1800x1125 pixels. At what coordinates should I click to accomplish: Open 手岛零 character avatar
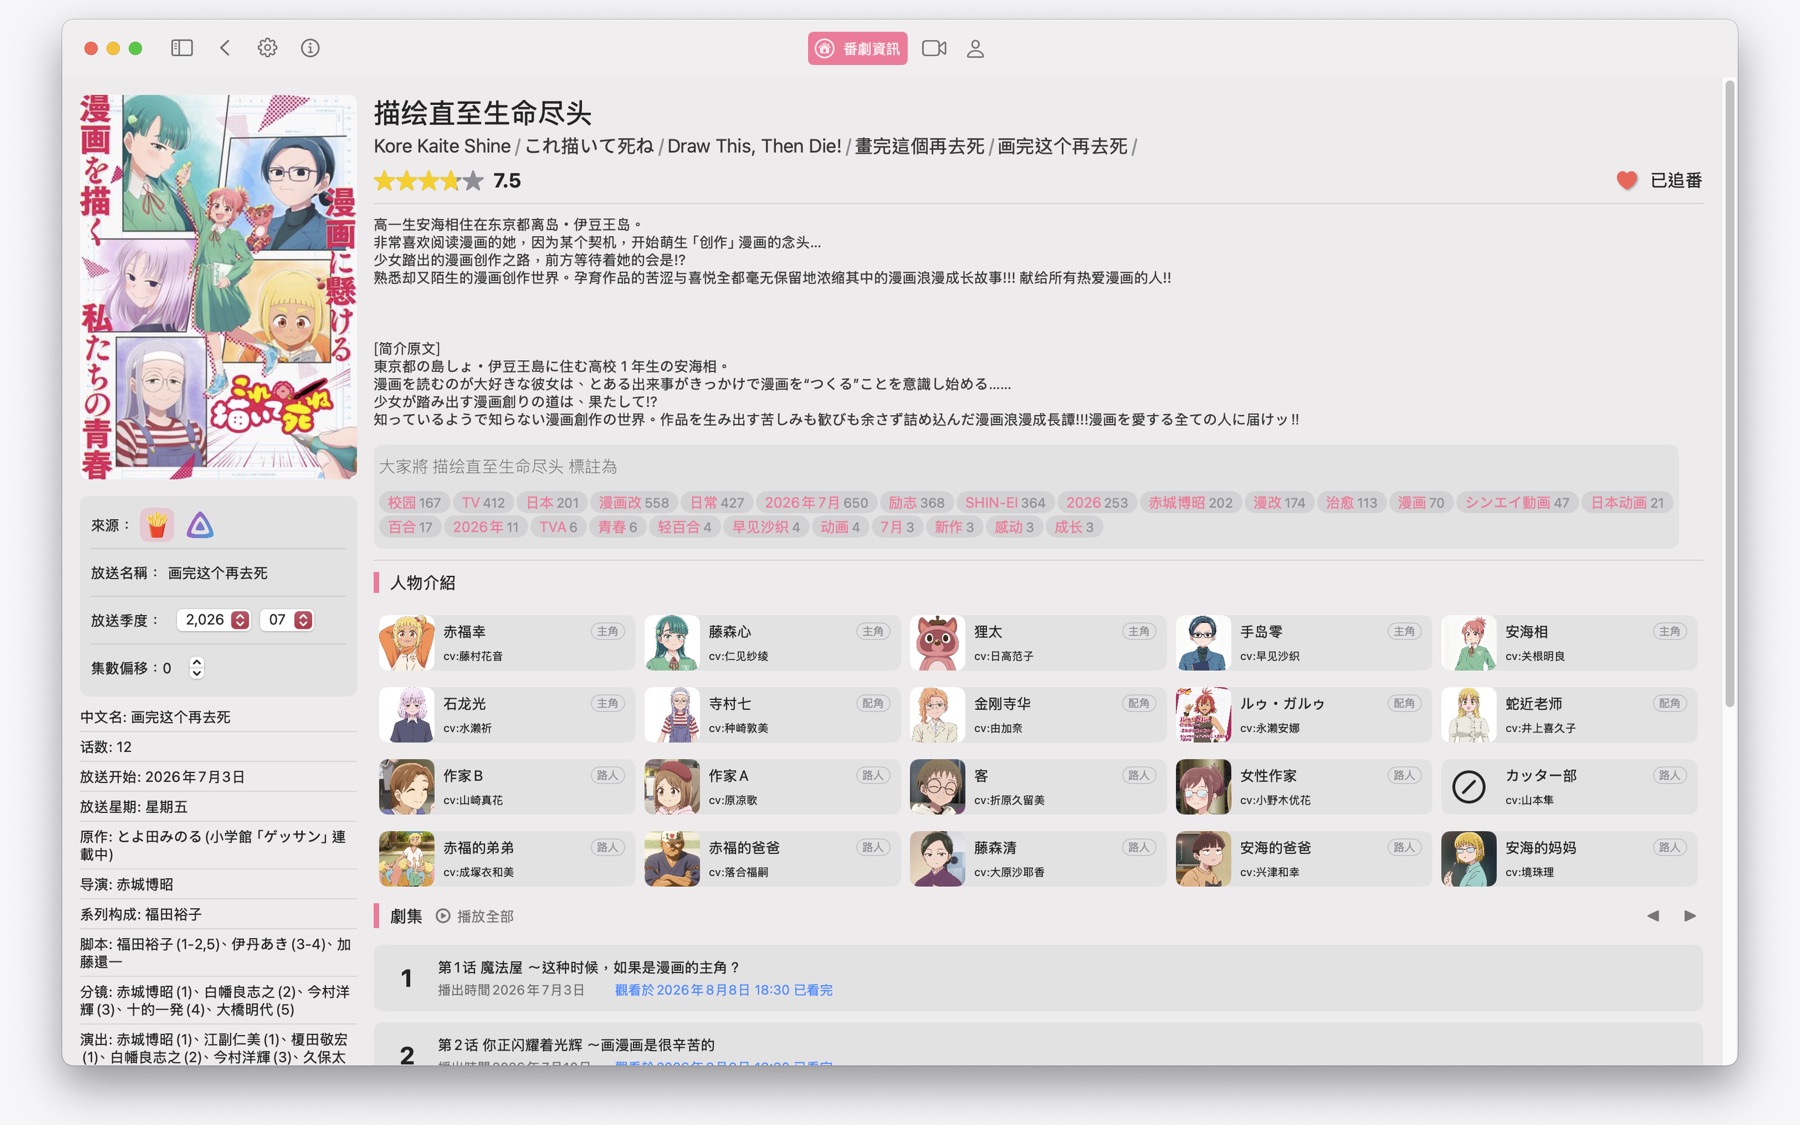[x=1203, y=643]
